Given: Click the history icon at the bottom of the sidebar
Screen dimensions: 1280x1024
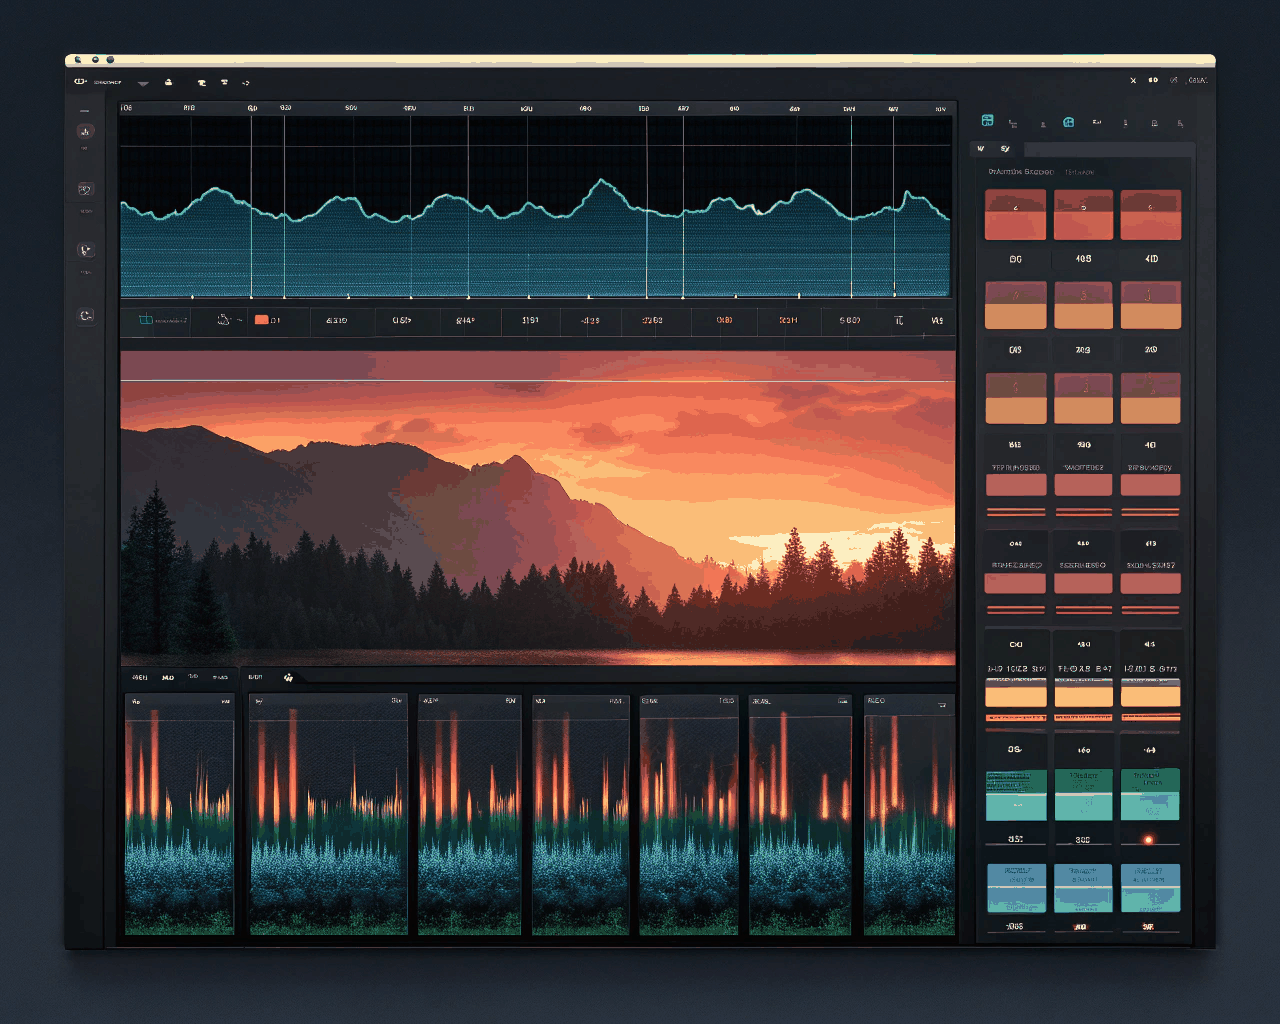Looking at the screenshot, I should click(x=85, y=316).
